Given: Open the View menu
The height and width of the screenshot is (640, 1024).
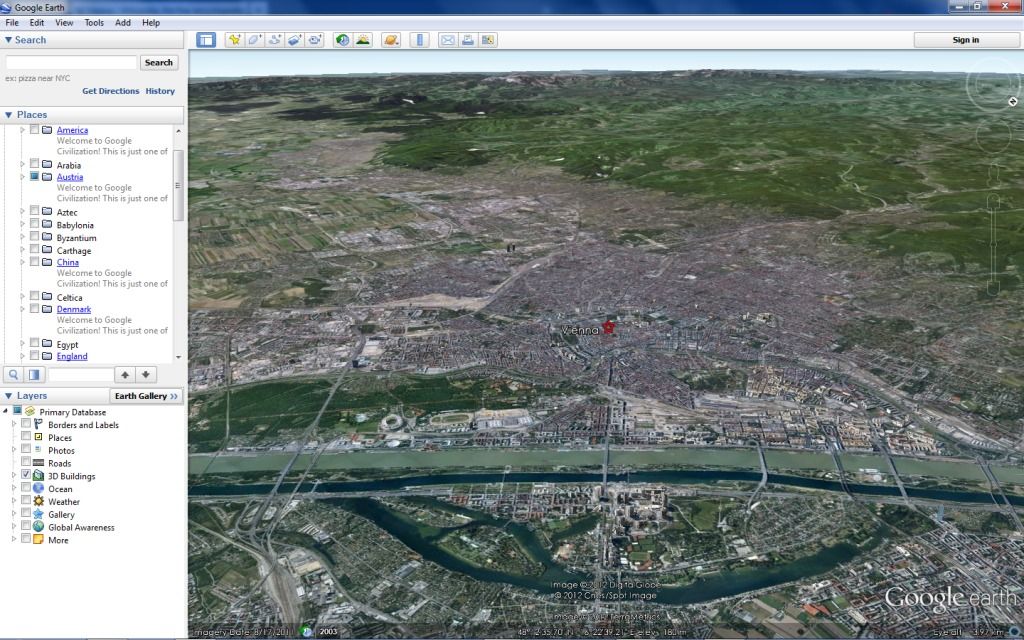Looking at the screenshot, I should click(x=64, y=22).
